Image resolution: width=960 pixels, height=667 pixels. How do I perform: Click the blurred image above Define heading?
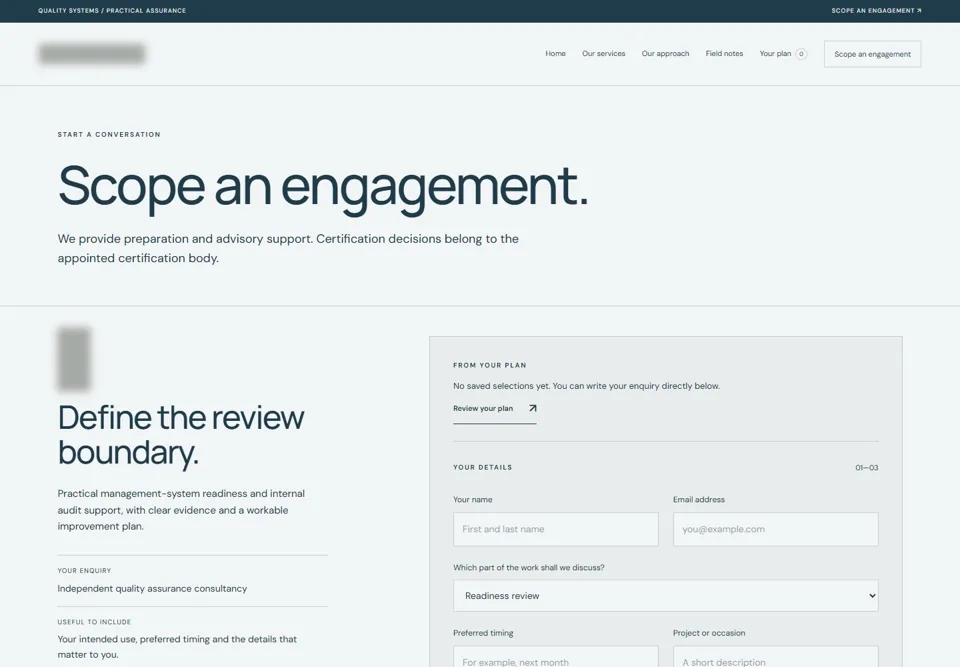pos(74,359)
